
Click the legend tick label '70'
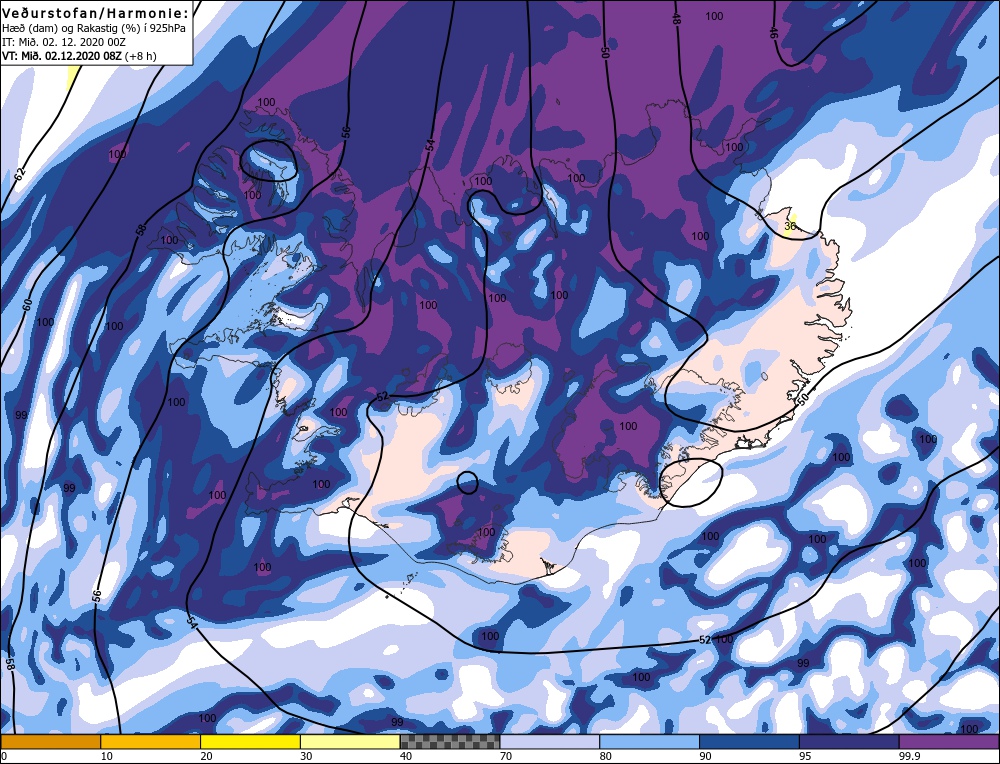pos(506,756)
